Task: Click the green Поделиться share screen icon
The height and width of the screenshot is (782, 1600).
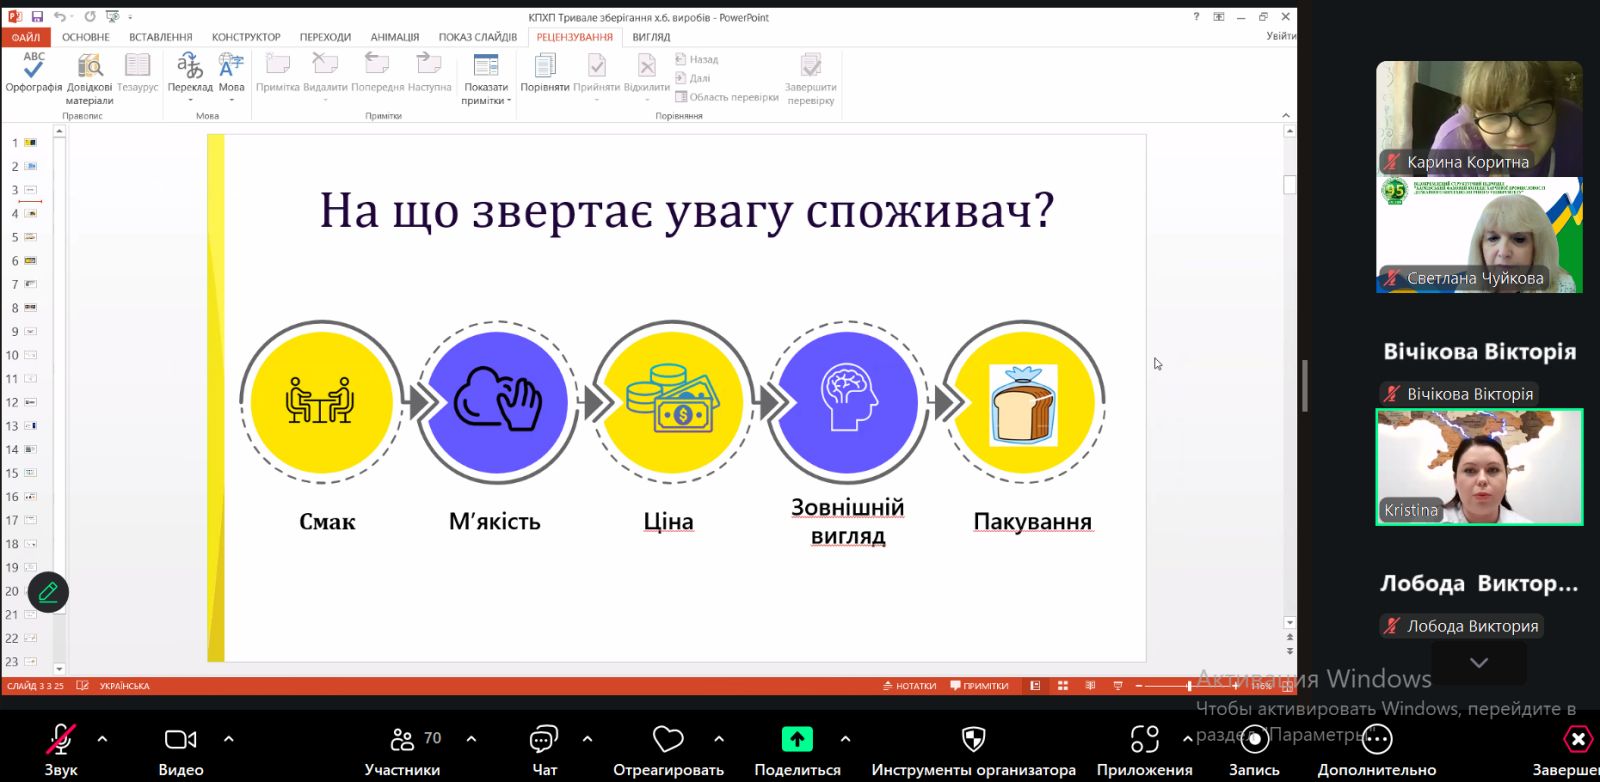Action: click(x=796, y=739)
